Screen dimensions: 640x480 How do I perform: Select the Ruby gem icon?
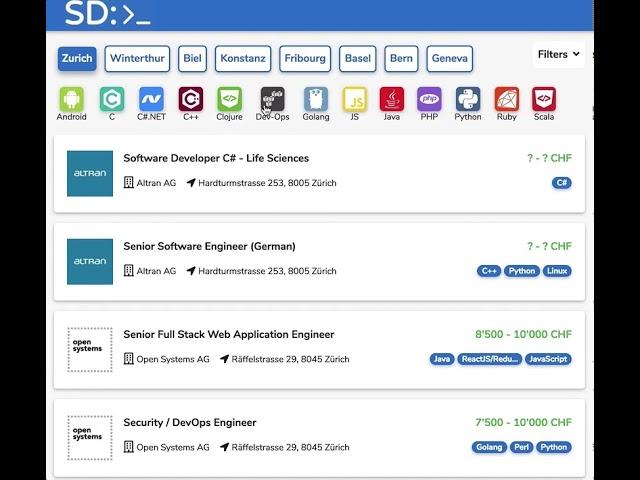[x=507, y=99]
